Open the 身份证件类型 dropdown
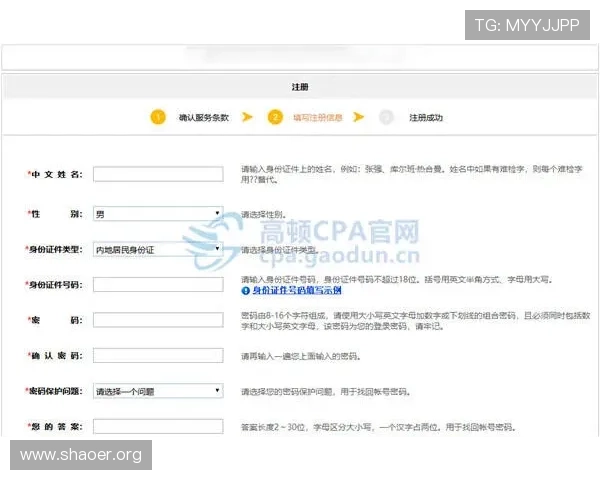 (158, 249)
